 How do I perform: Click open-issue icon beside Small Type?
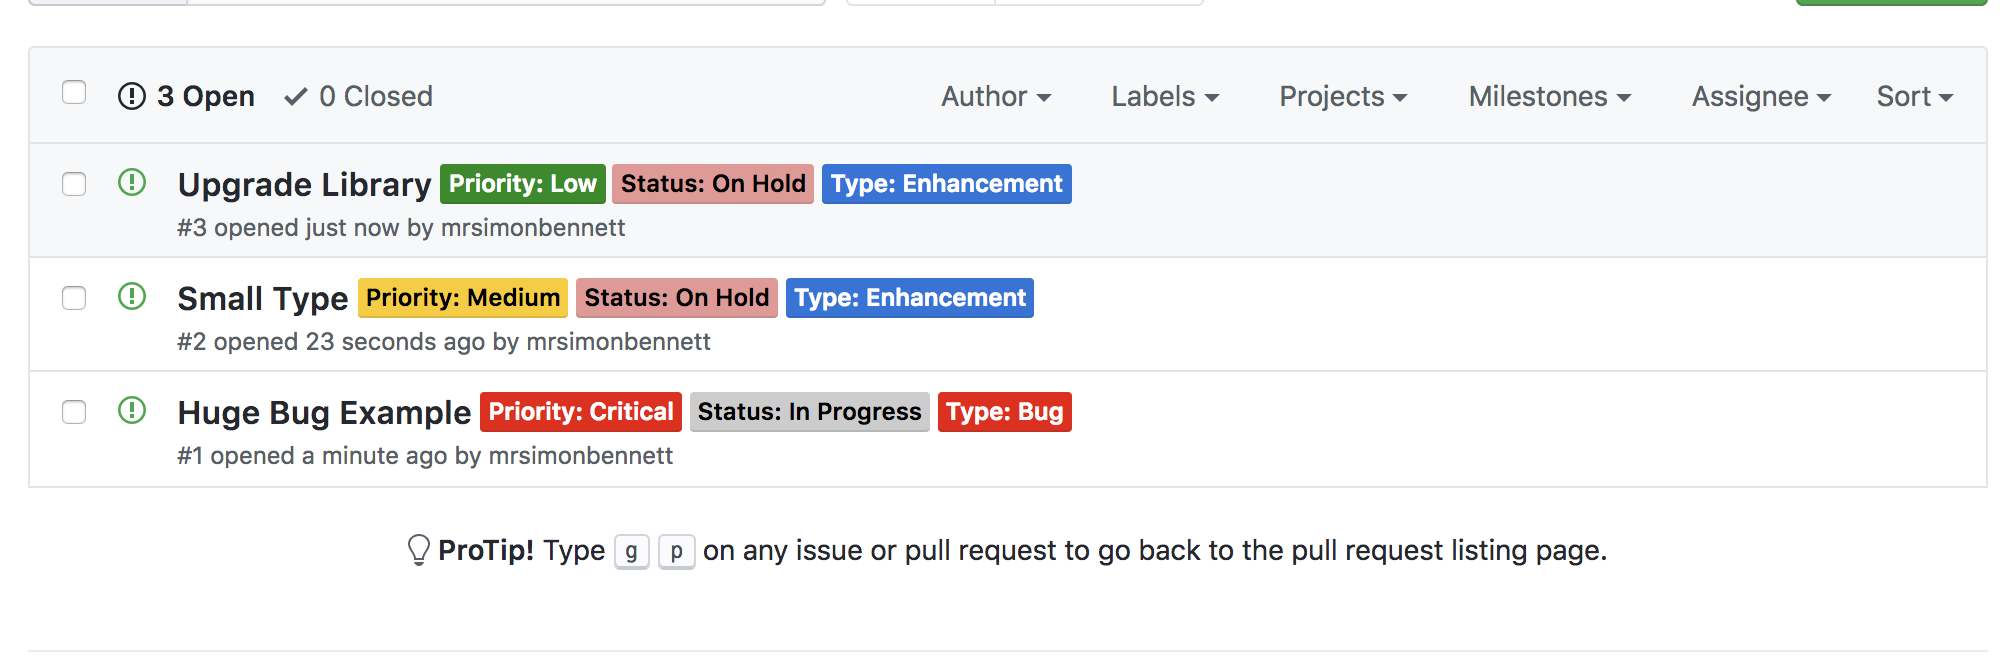tap(132, 297)
